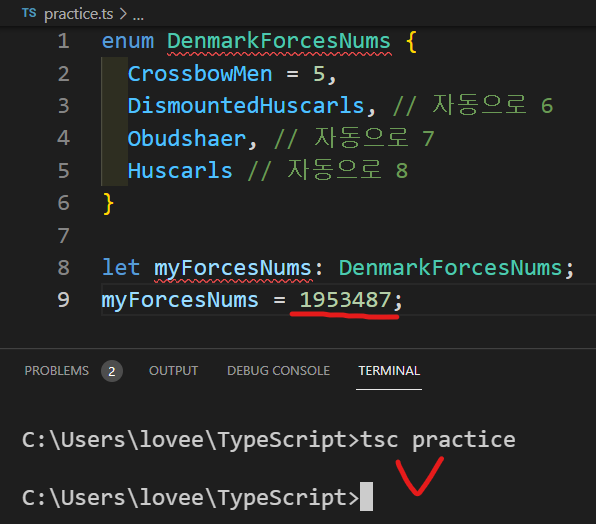Click the let keyword on line 8
596x524 pixels.
coord(121,268)
